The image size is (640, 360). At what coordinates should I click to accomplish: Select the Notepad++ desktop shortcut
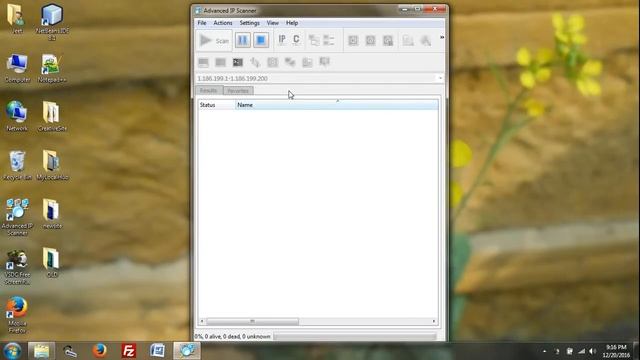coord(52,69)
